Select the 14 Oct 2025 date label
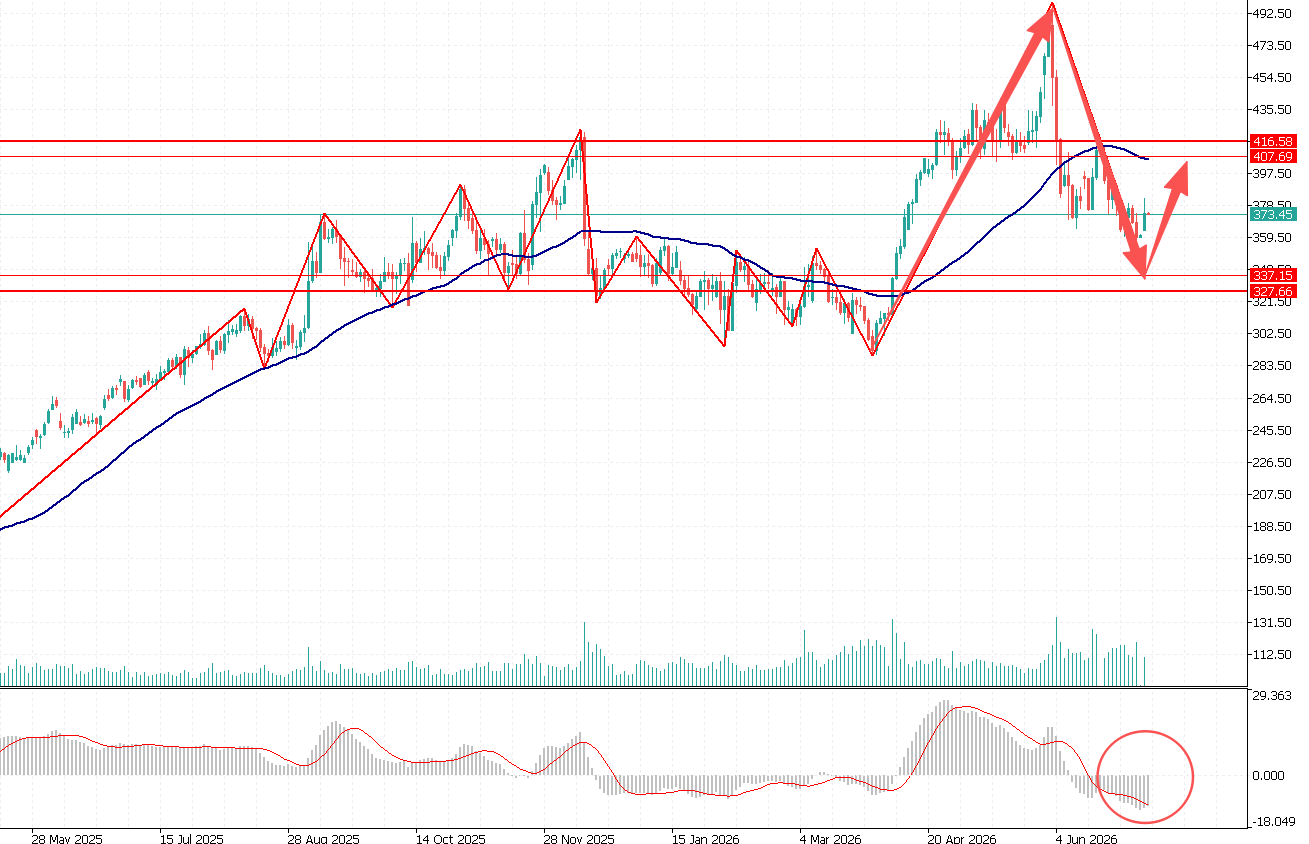 pyautogui.click(x=451, y=839)
